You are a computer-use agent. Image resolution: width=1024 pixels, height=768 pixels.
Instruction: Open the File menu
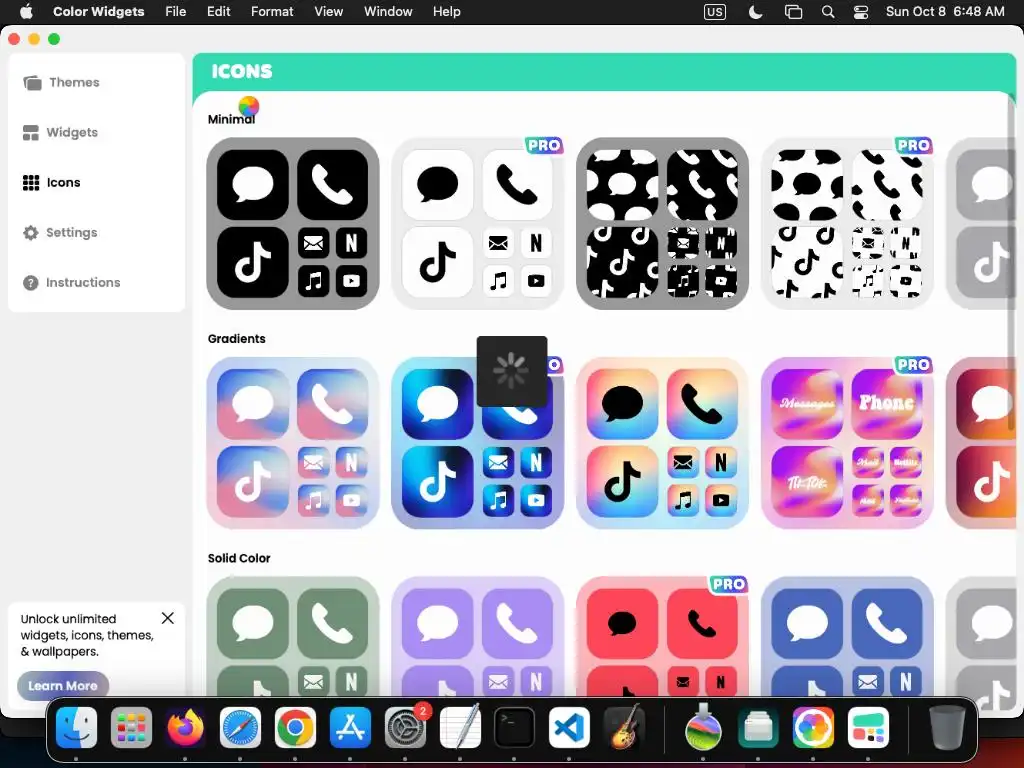pyautogui.click(x=176, y=12)
